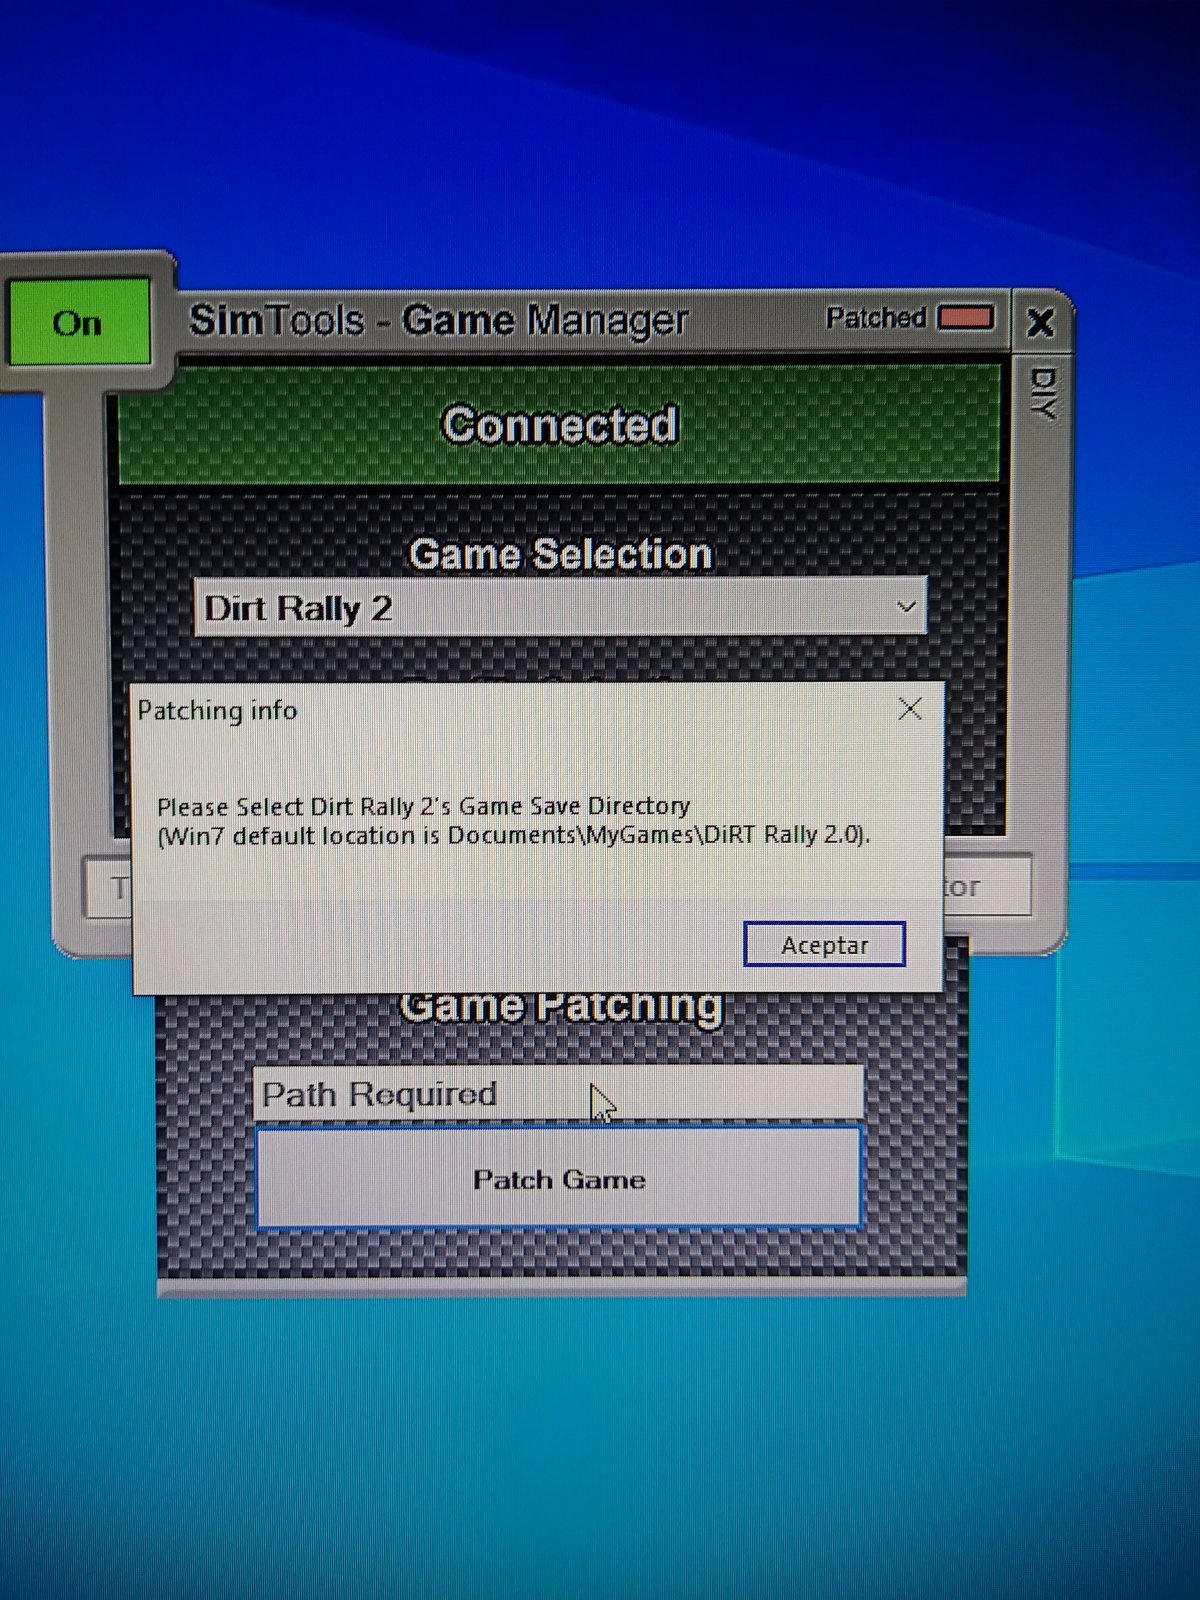Viewport: 1200px width, 1600px height.
Task: Click the Game Selection heading
Action: (x=560, y=553)
